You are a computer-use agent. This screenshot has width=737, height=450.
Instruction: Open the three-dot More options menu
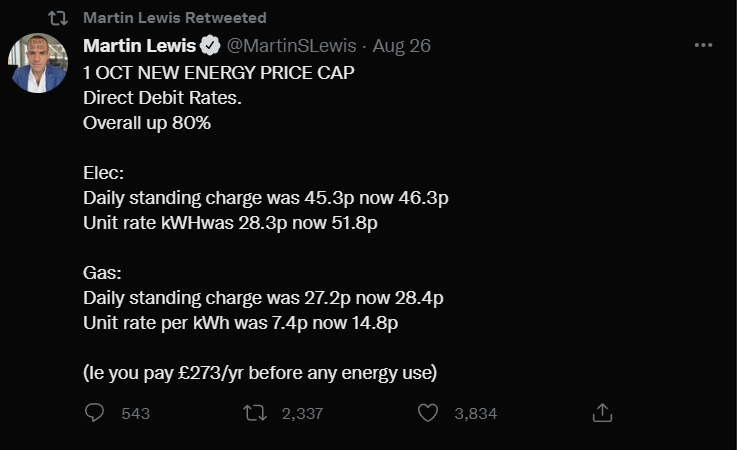coord(703,46)
